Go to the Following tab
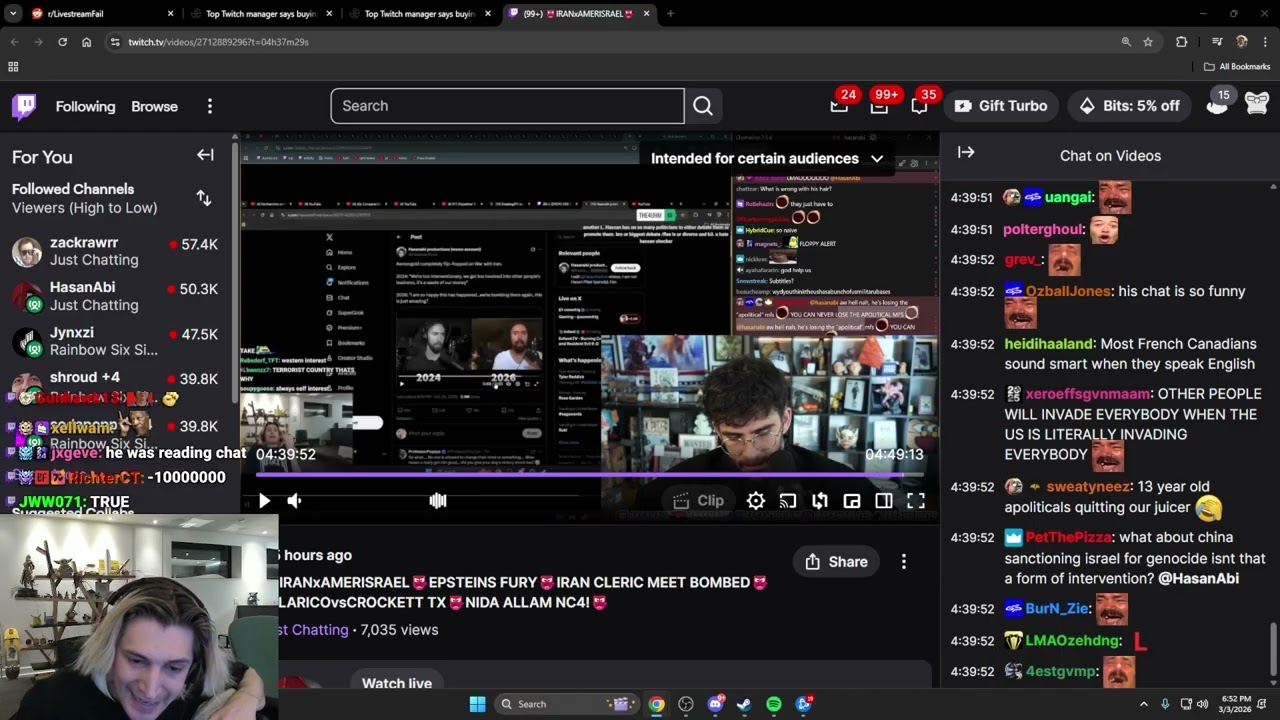 (85, 106)
